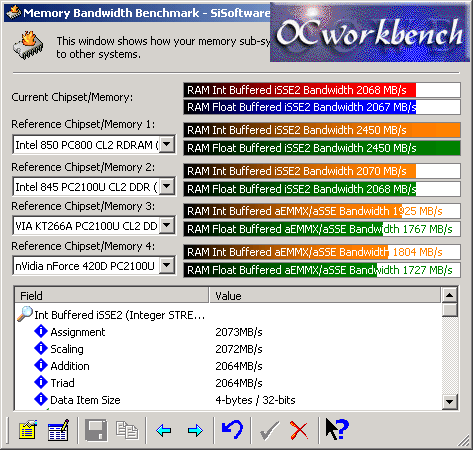Select the Scaling row label

point(67,349)
